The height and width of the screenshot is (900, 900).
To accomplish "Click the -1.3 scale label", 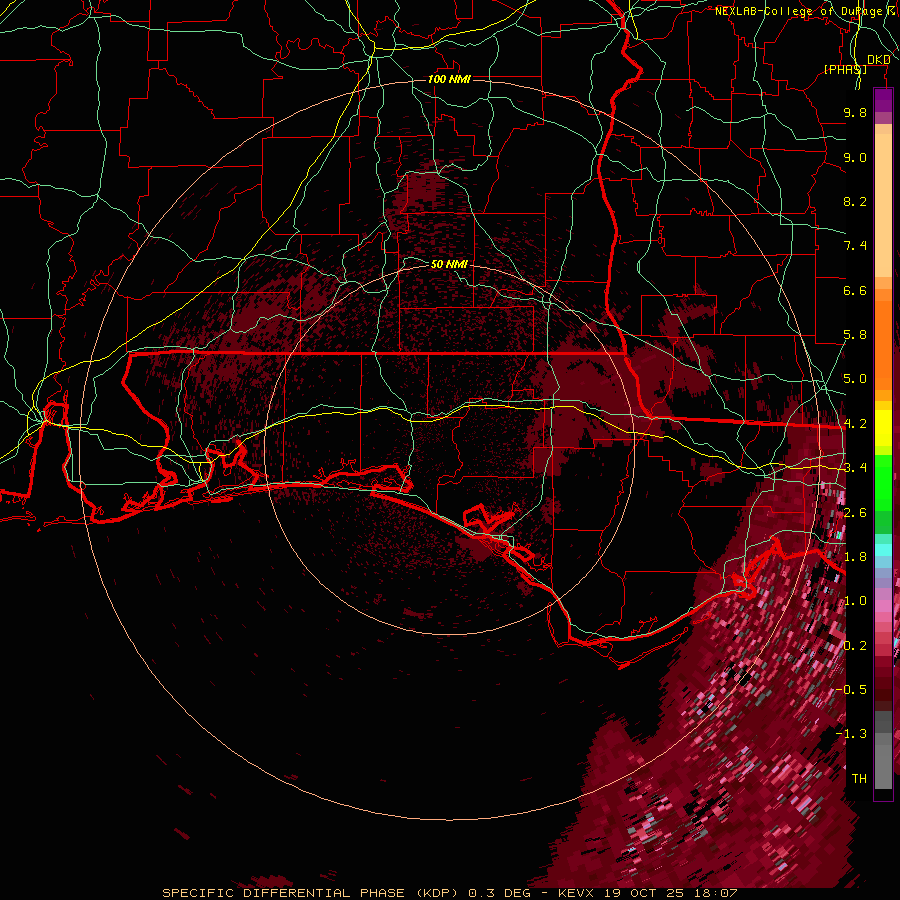I will click(851, 734).
